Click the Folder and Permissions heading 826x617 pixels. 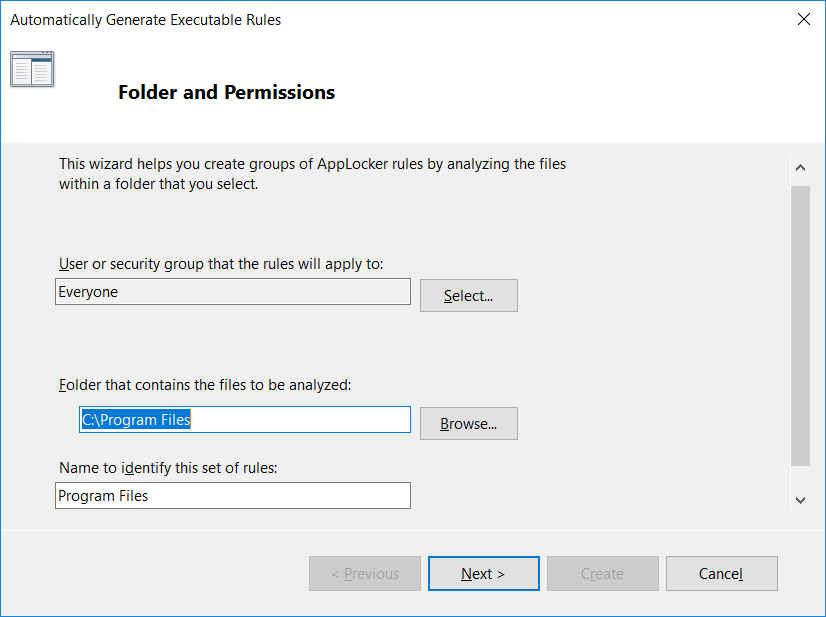(x=227, y=92)
